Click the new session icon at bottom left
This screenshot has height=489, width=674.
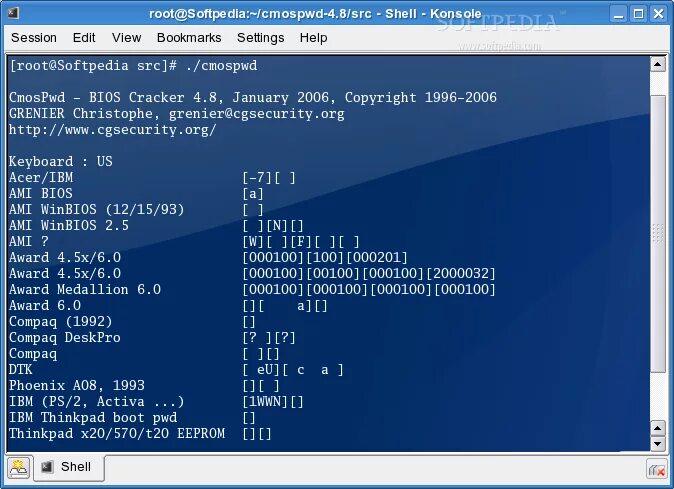tap(18, 468)
